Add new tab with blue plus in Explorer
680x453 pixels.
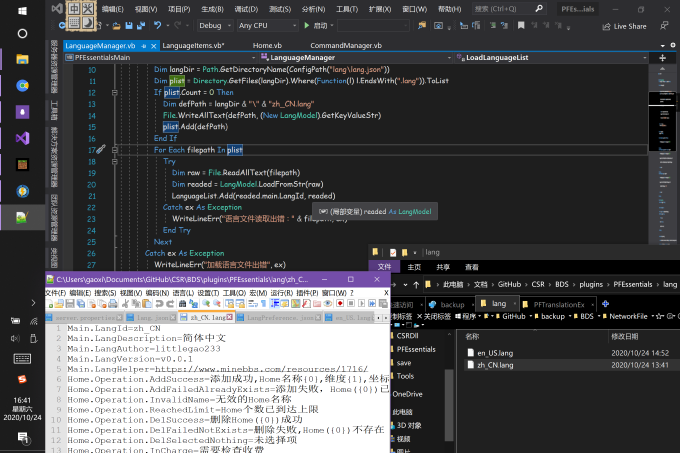click(x=605, y=304)
